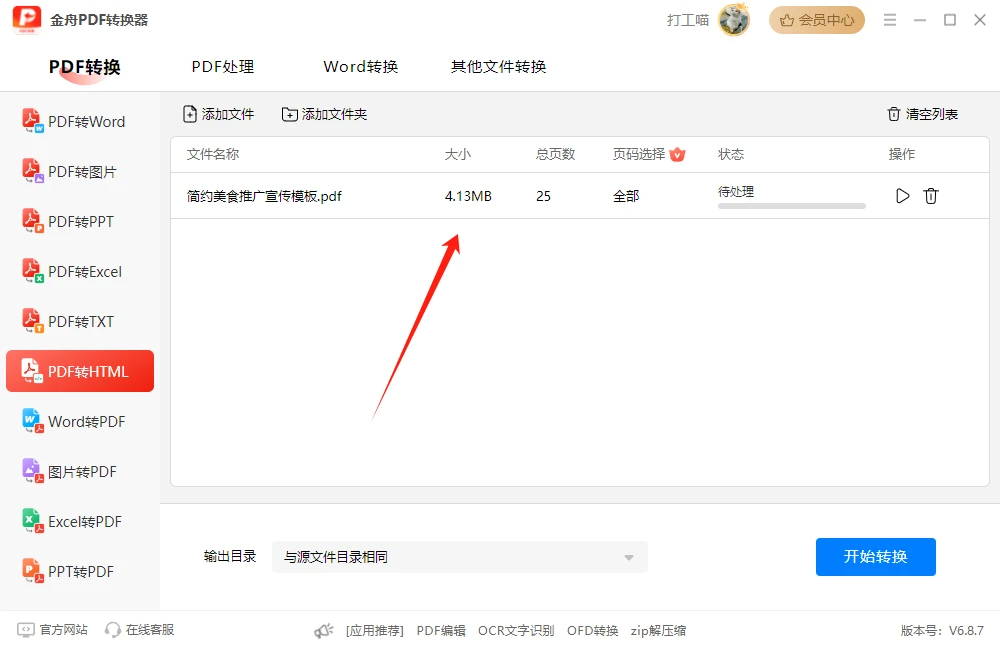Open 在线客服 online support

(139, 630)
